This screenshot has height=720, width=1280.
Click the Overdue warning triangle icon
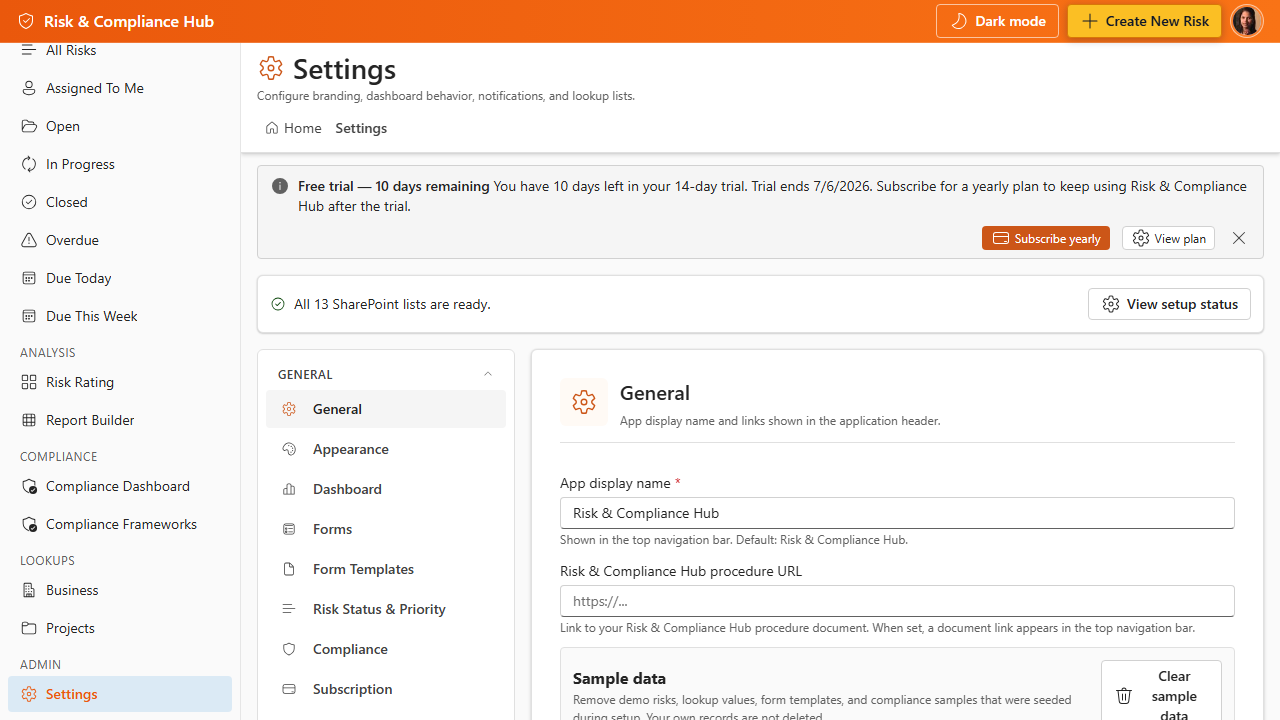point(29,240)
